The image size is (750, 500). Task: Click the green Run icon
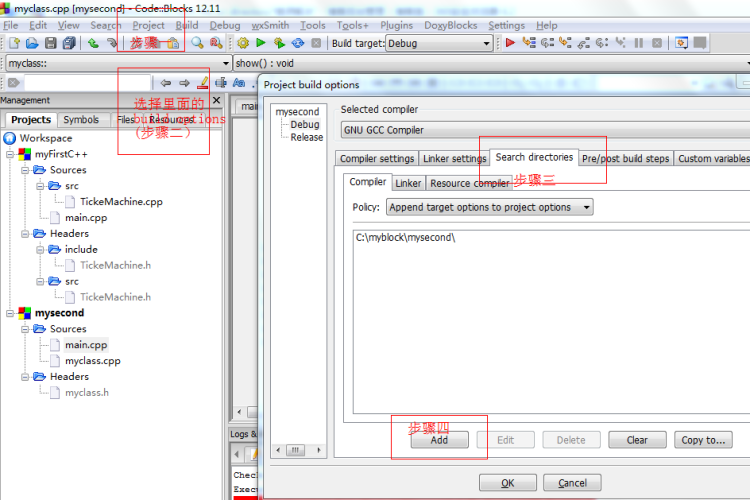pyautogui.click(x=261, y=43)
